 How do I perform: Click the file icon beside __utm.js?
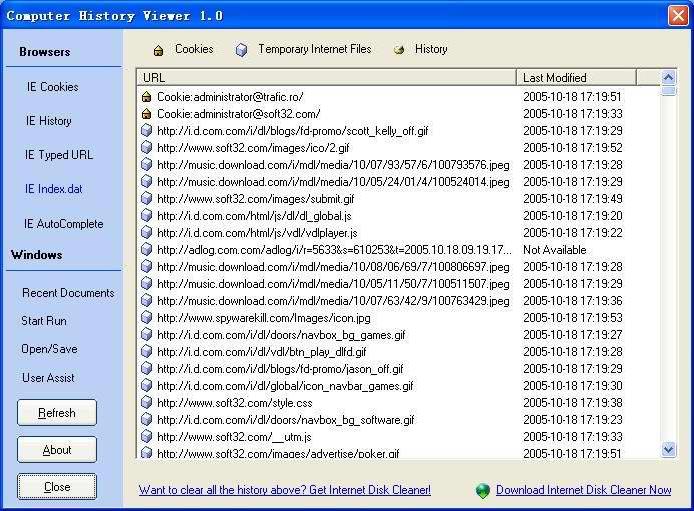147,437
